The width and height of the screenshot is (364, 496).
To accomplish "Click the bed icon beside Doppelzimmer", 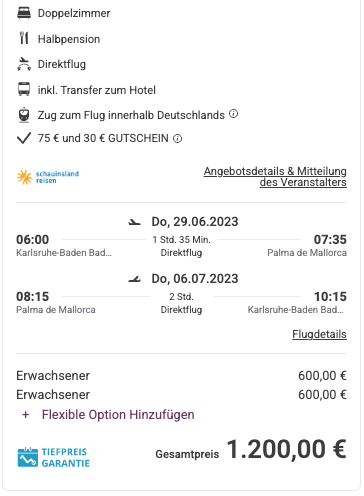I will (24, 13).
